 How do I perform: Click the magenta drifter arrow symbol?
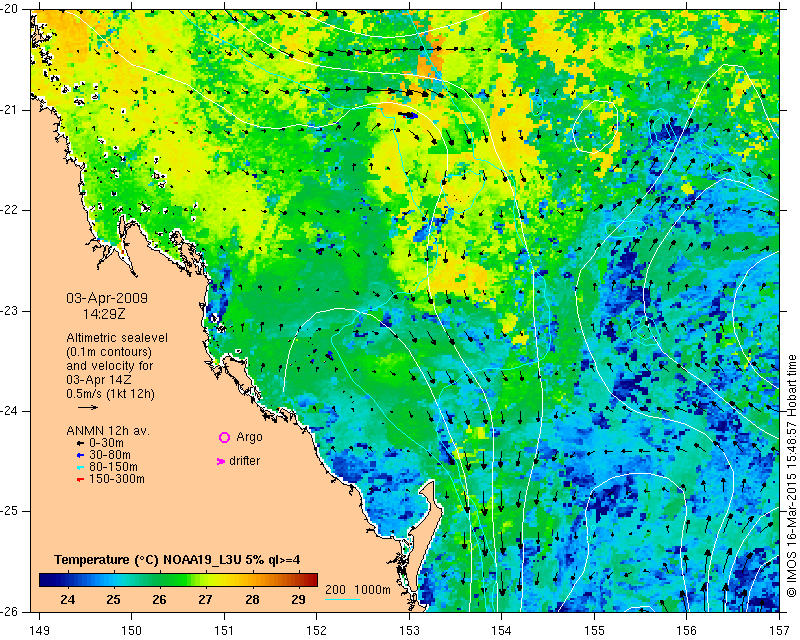220,461
